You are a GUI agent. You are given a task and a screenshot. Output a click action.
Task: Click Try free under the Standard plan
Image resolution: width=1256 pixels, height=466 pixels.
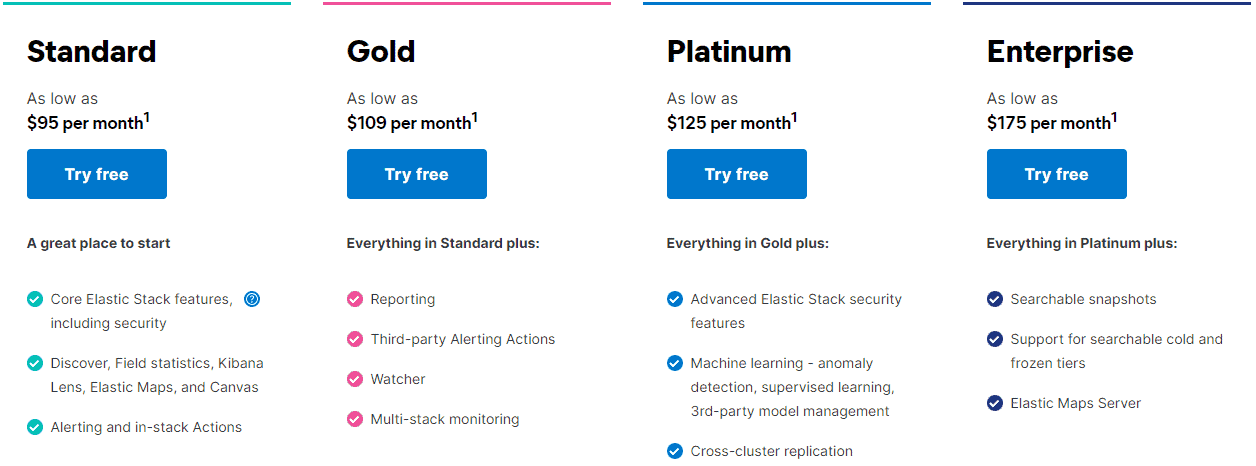[x=97, y=174]
